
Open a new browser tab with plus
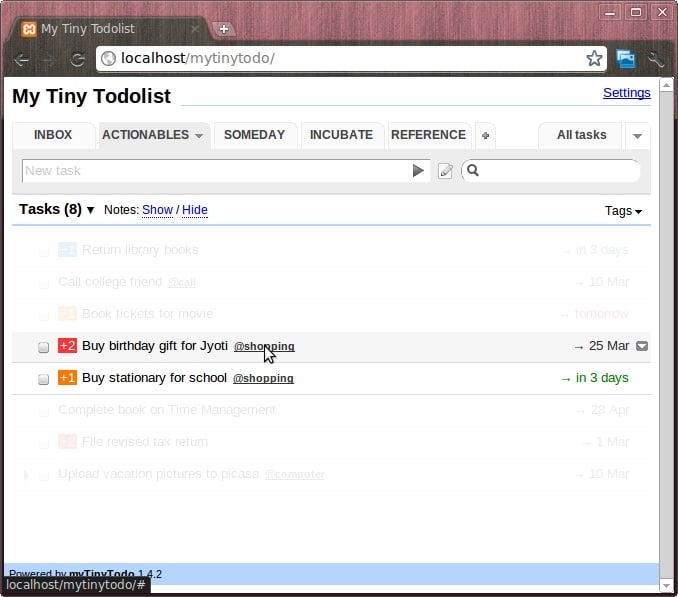224,29
